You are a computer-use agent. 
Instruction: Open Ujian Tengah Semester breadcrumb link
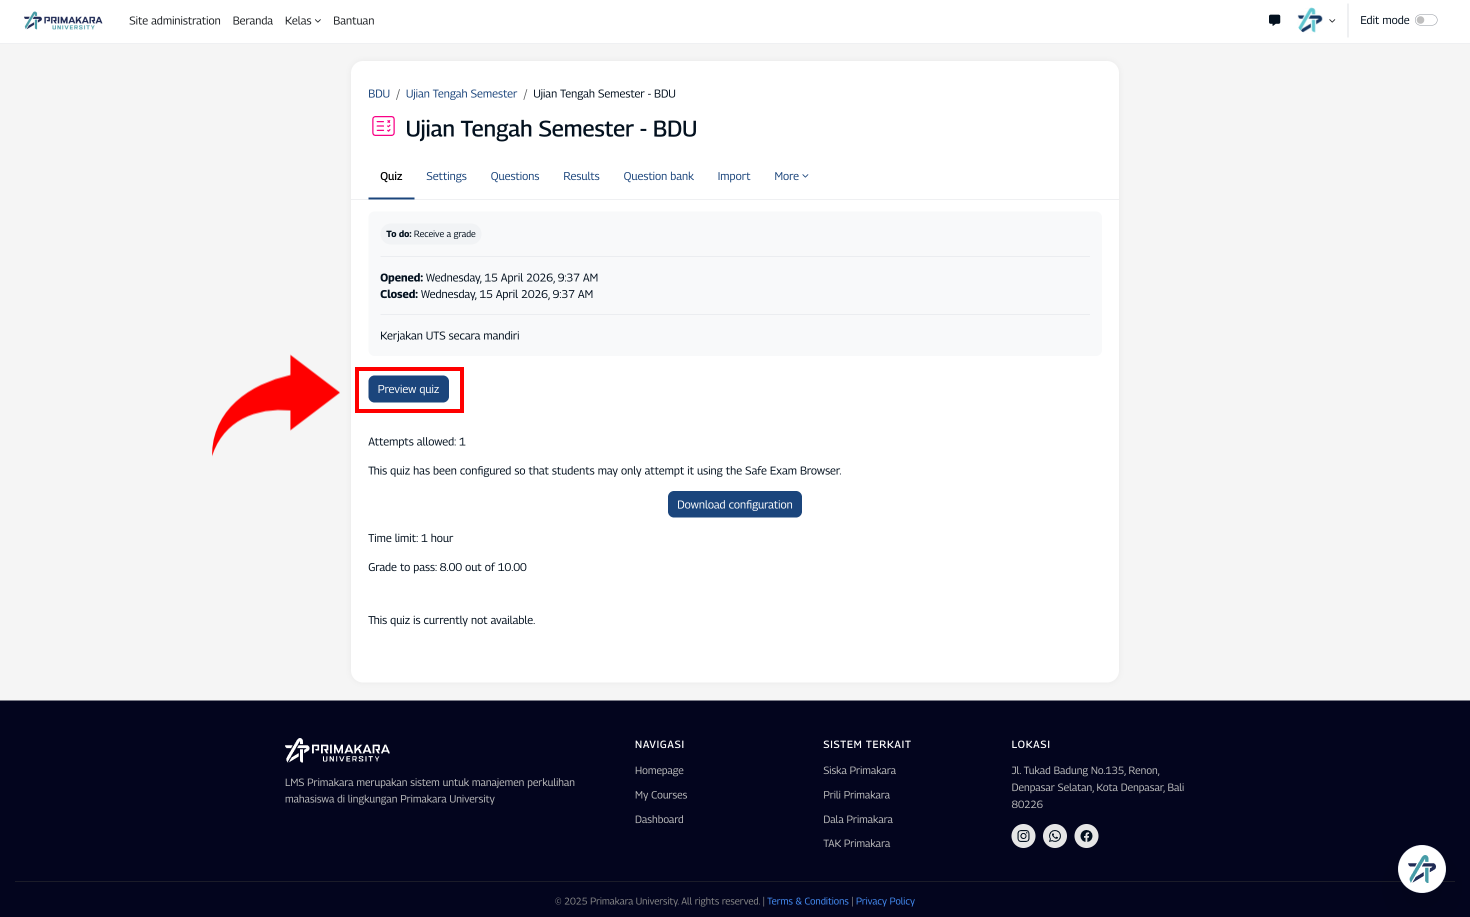(x=461, y=94)
